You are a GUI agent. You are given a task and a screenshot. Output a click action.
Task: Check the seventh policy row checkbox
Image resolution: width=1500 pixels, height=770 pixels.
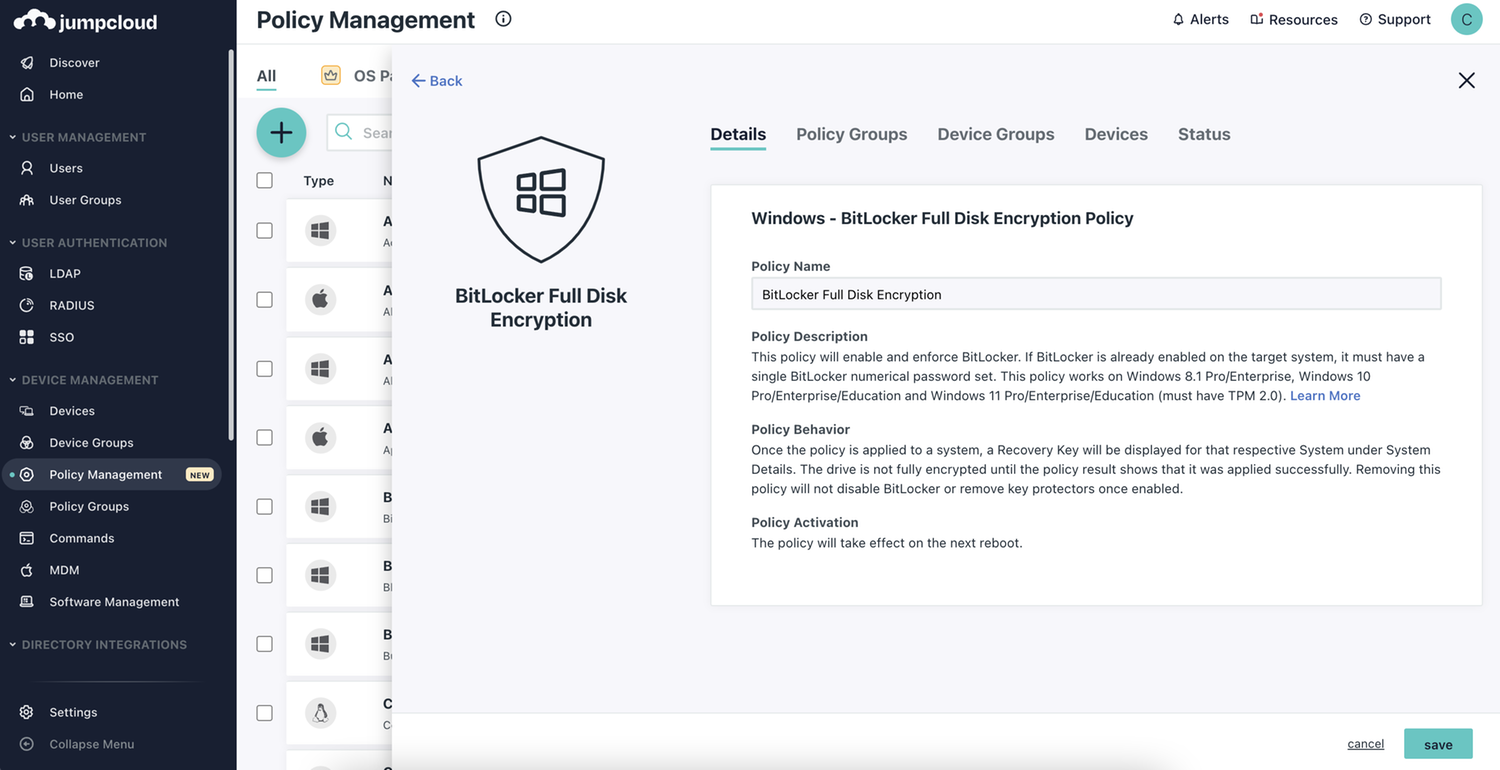[x=264, y=644]
